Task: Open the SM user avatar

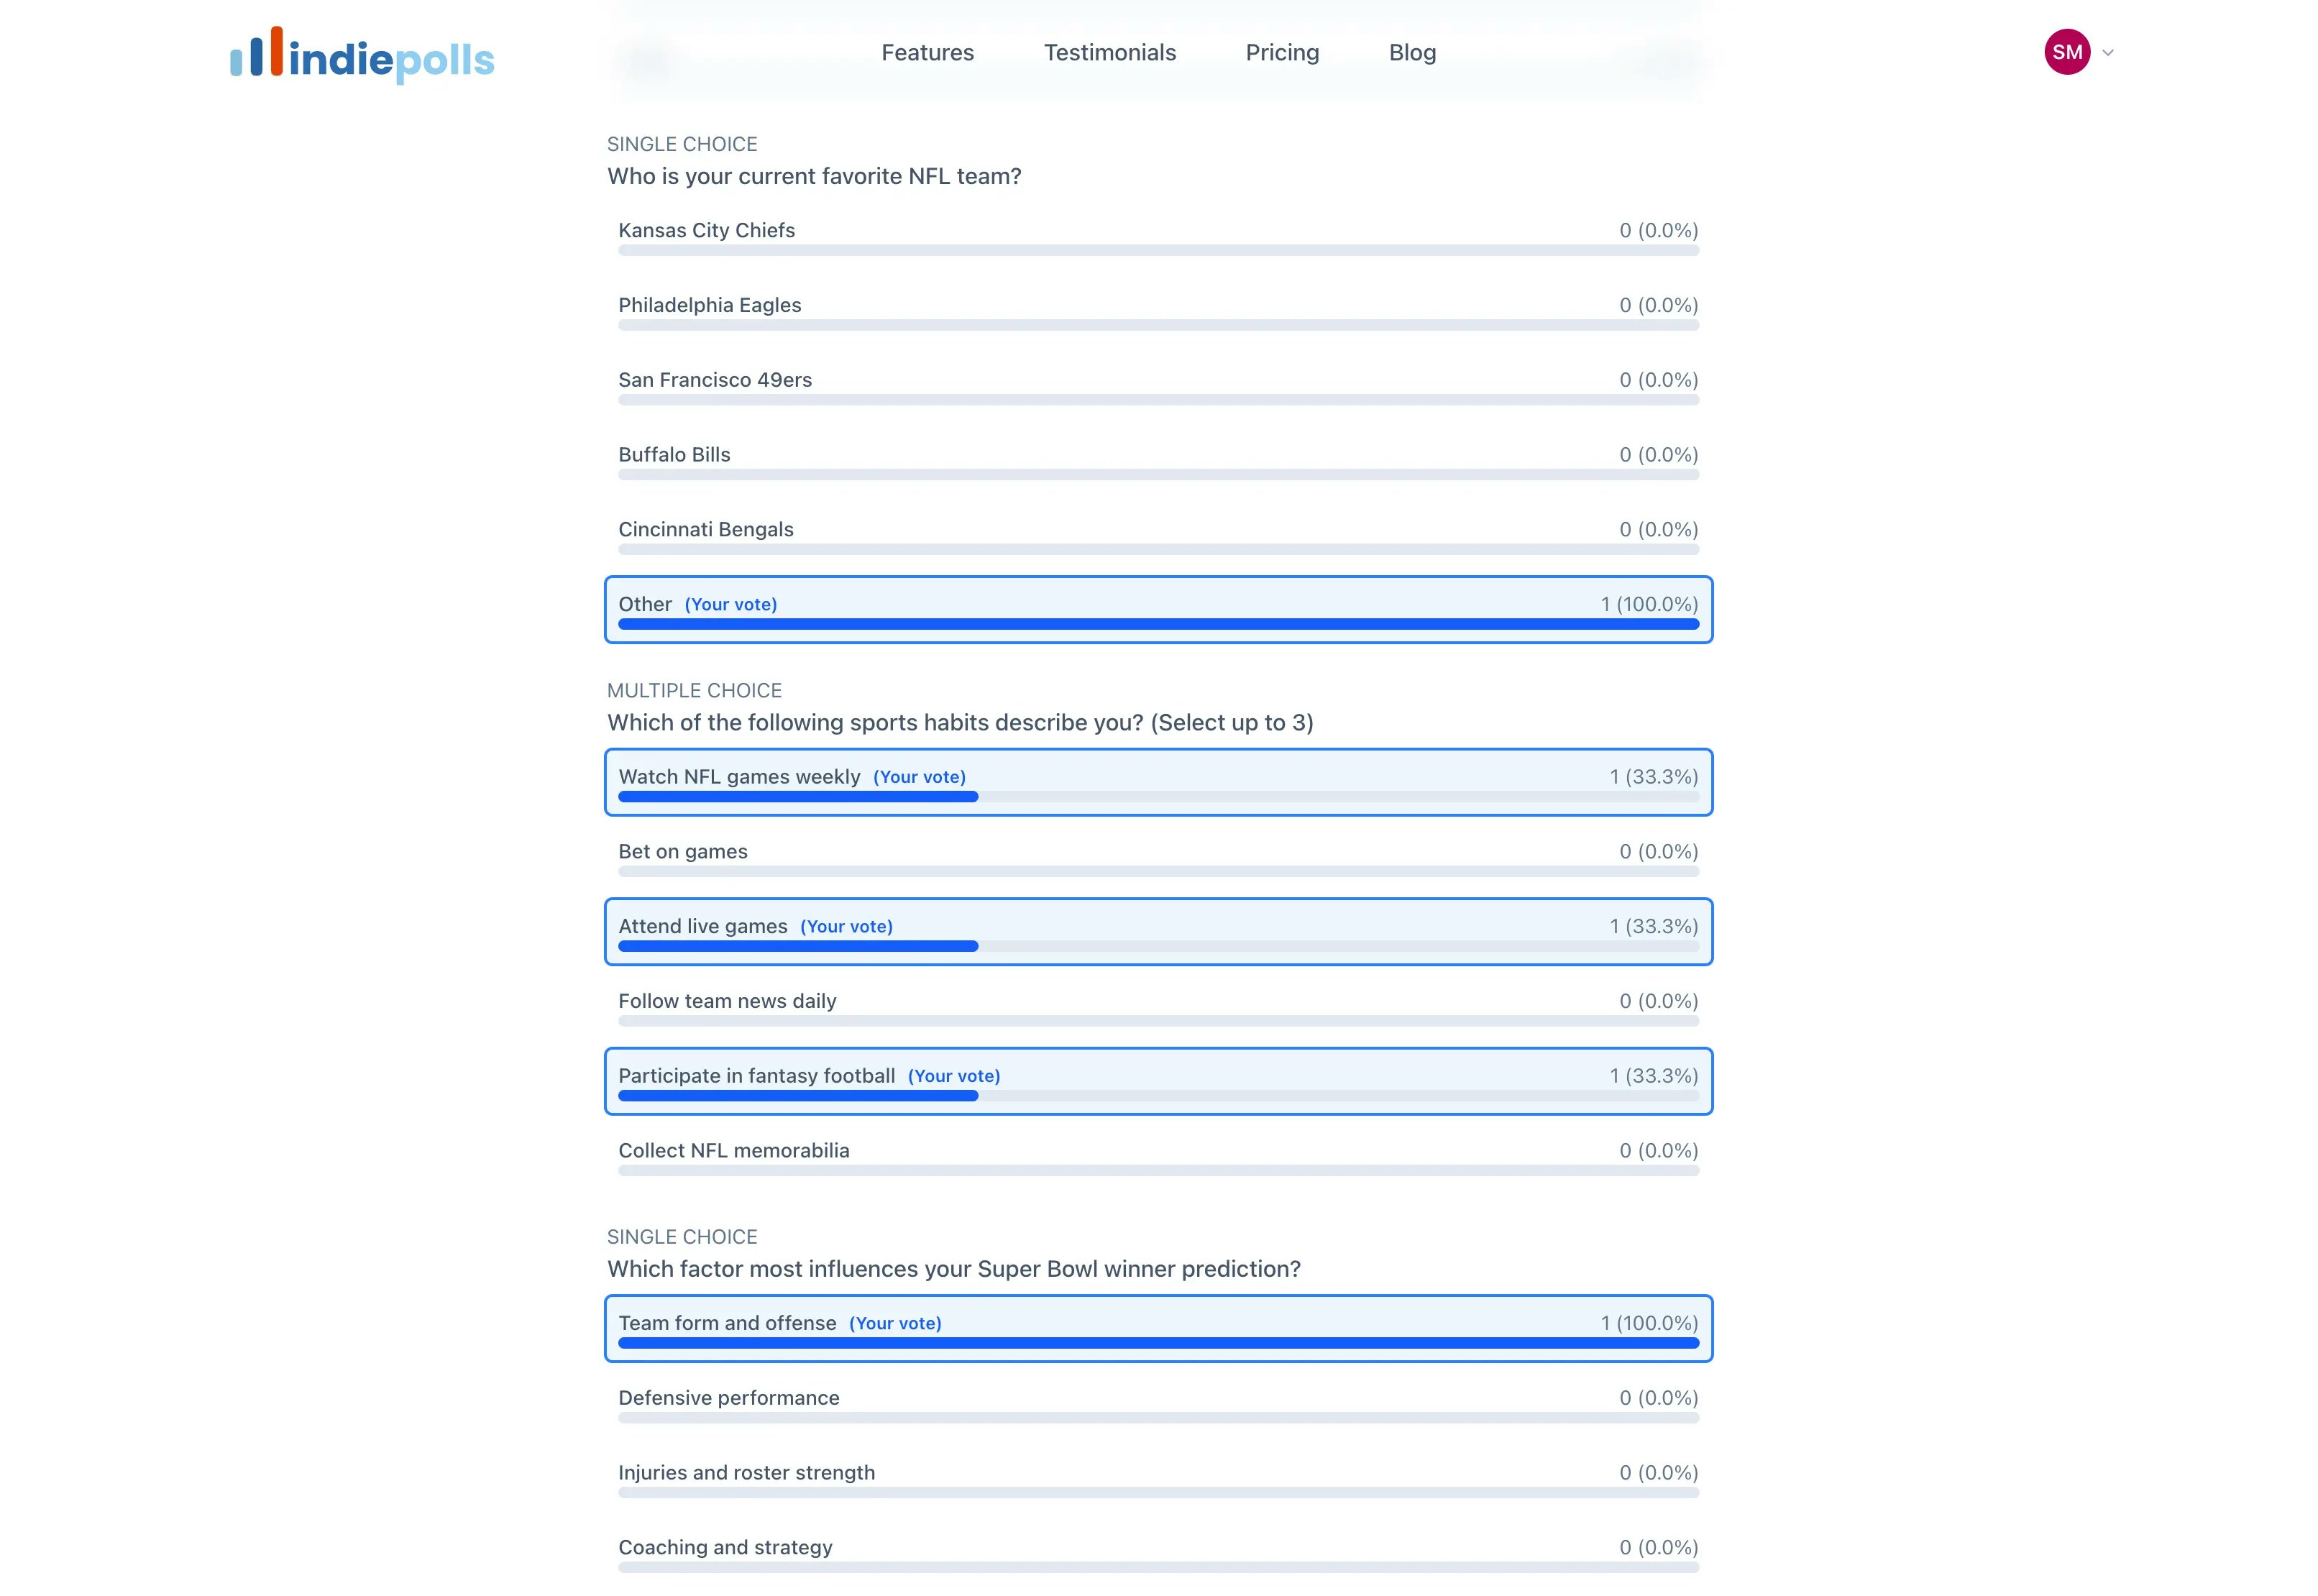Action: tap(2066, 52)
